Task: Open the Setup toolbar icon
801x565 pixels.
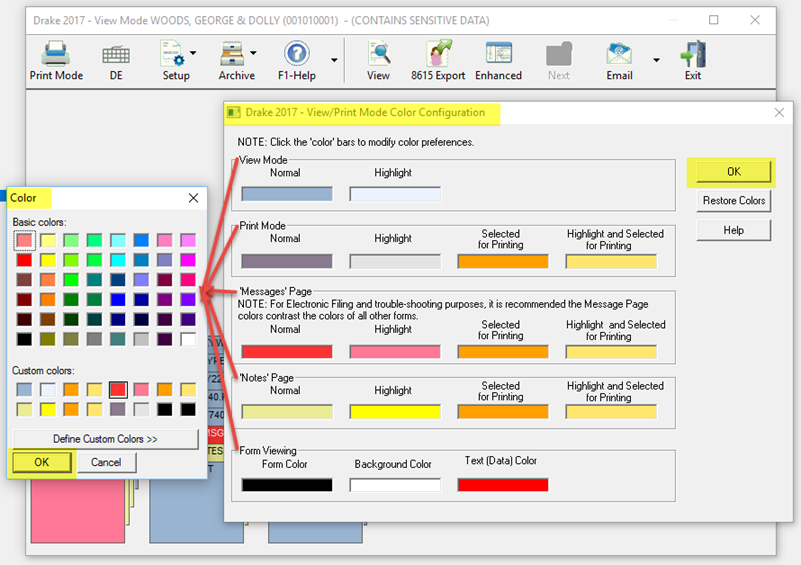Action: click(x=176, y=61)
